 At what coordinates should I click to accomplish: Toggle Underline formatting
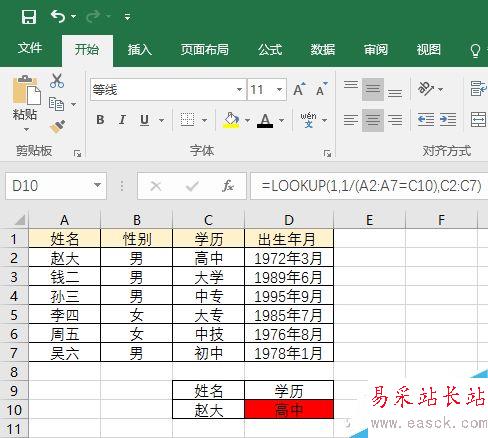pos(144,120)
